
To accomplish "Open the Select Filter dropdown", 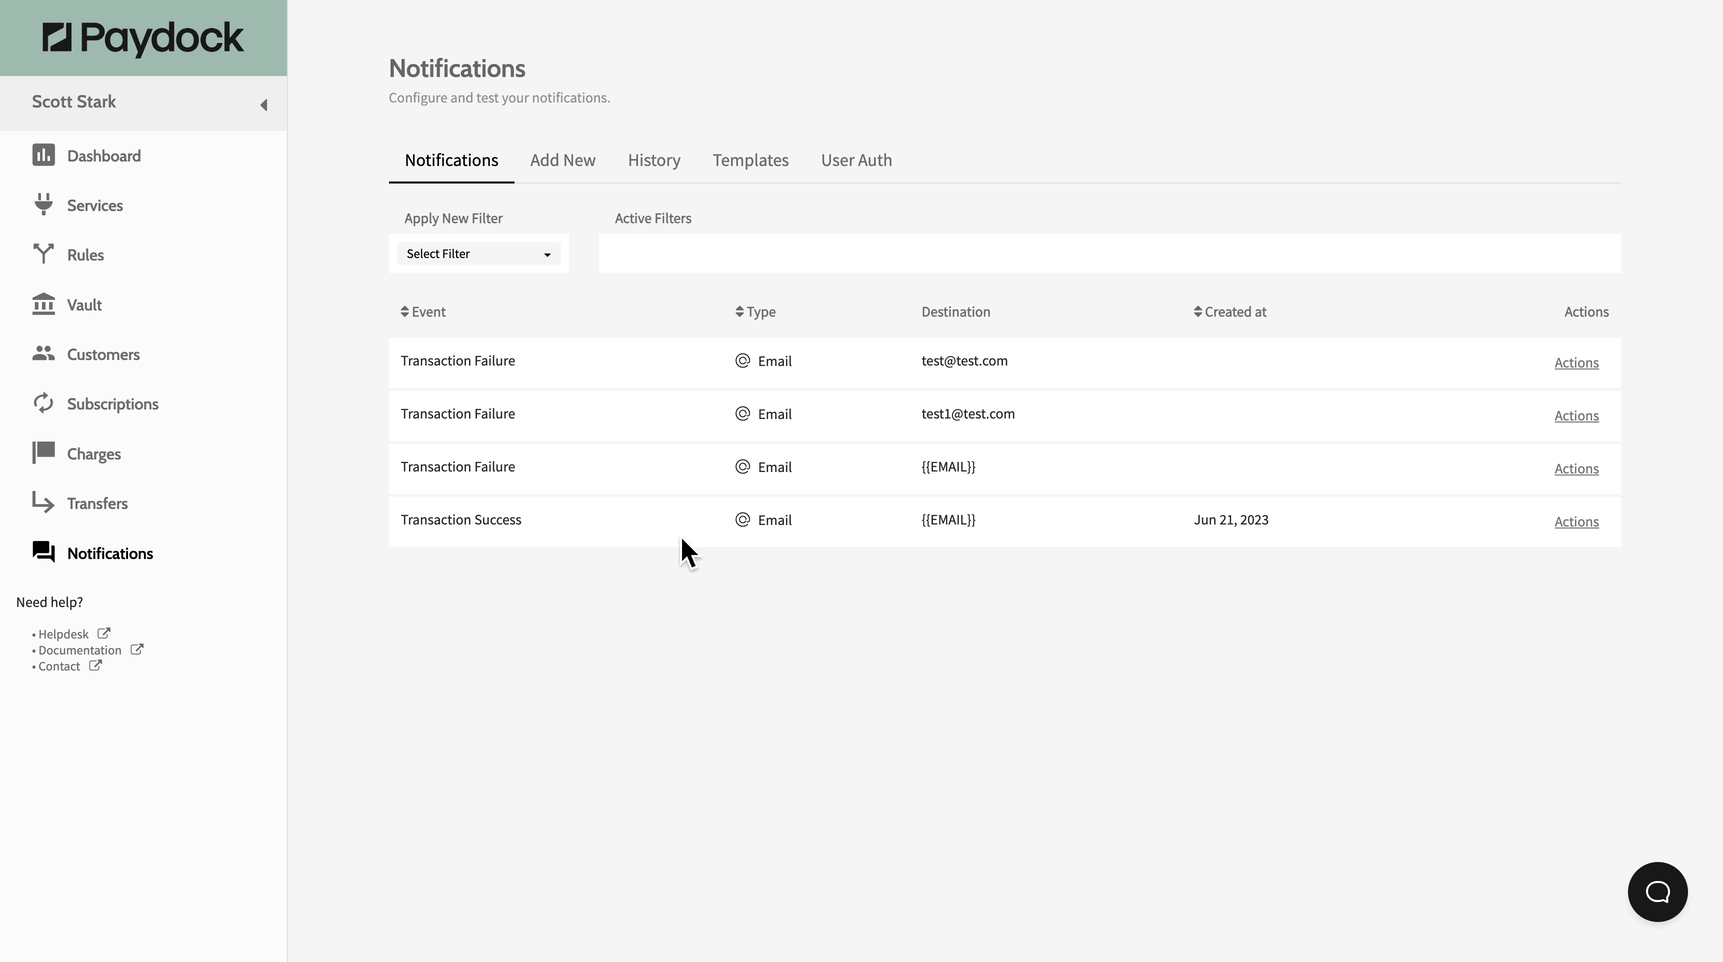I will coord(478,254).
